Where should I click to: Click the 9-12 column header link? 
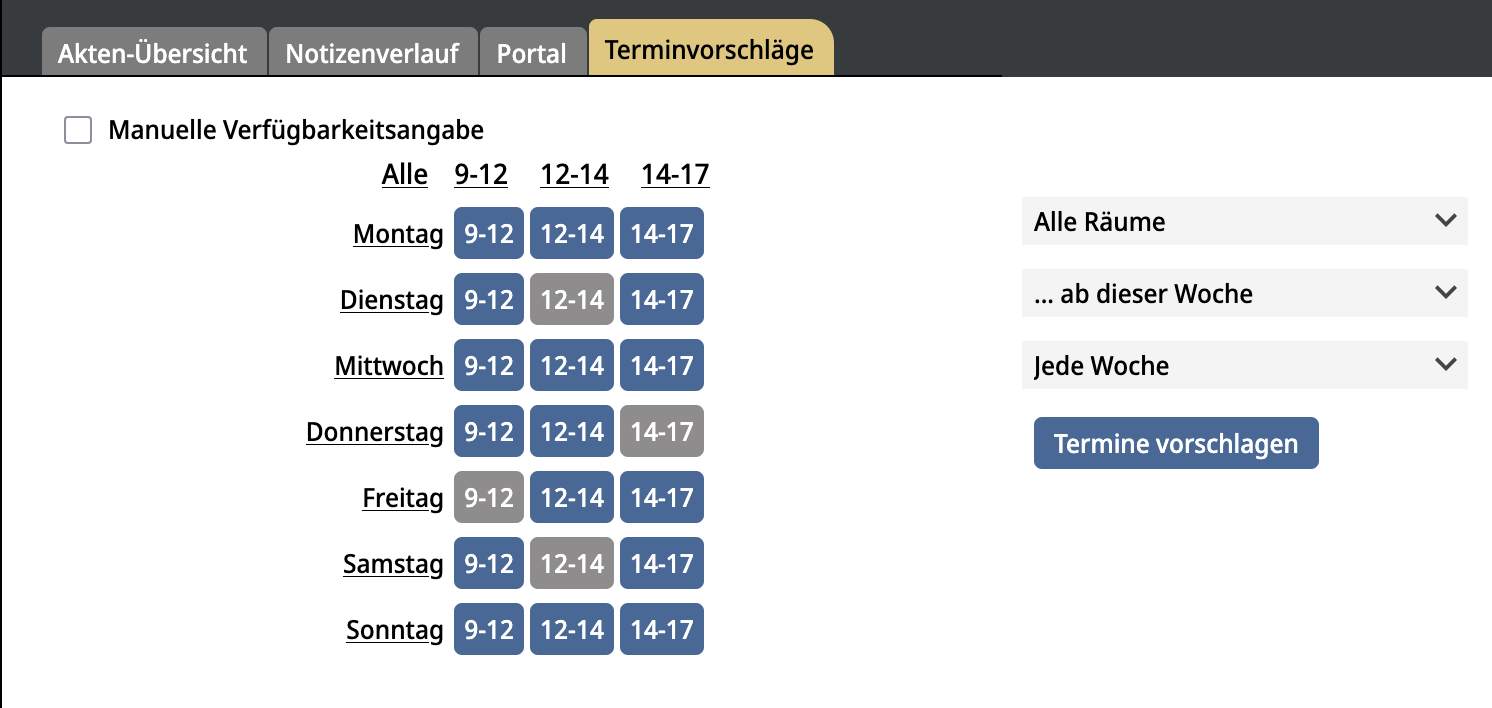click(481, 175)
